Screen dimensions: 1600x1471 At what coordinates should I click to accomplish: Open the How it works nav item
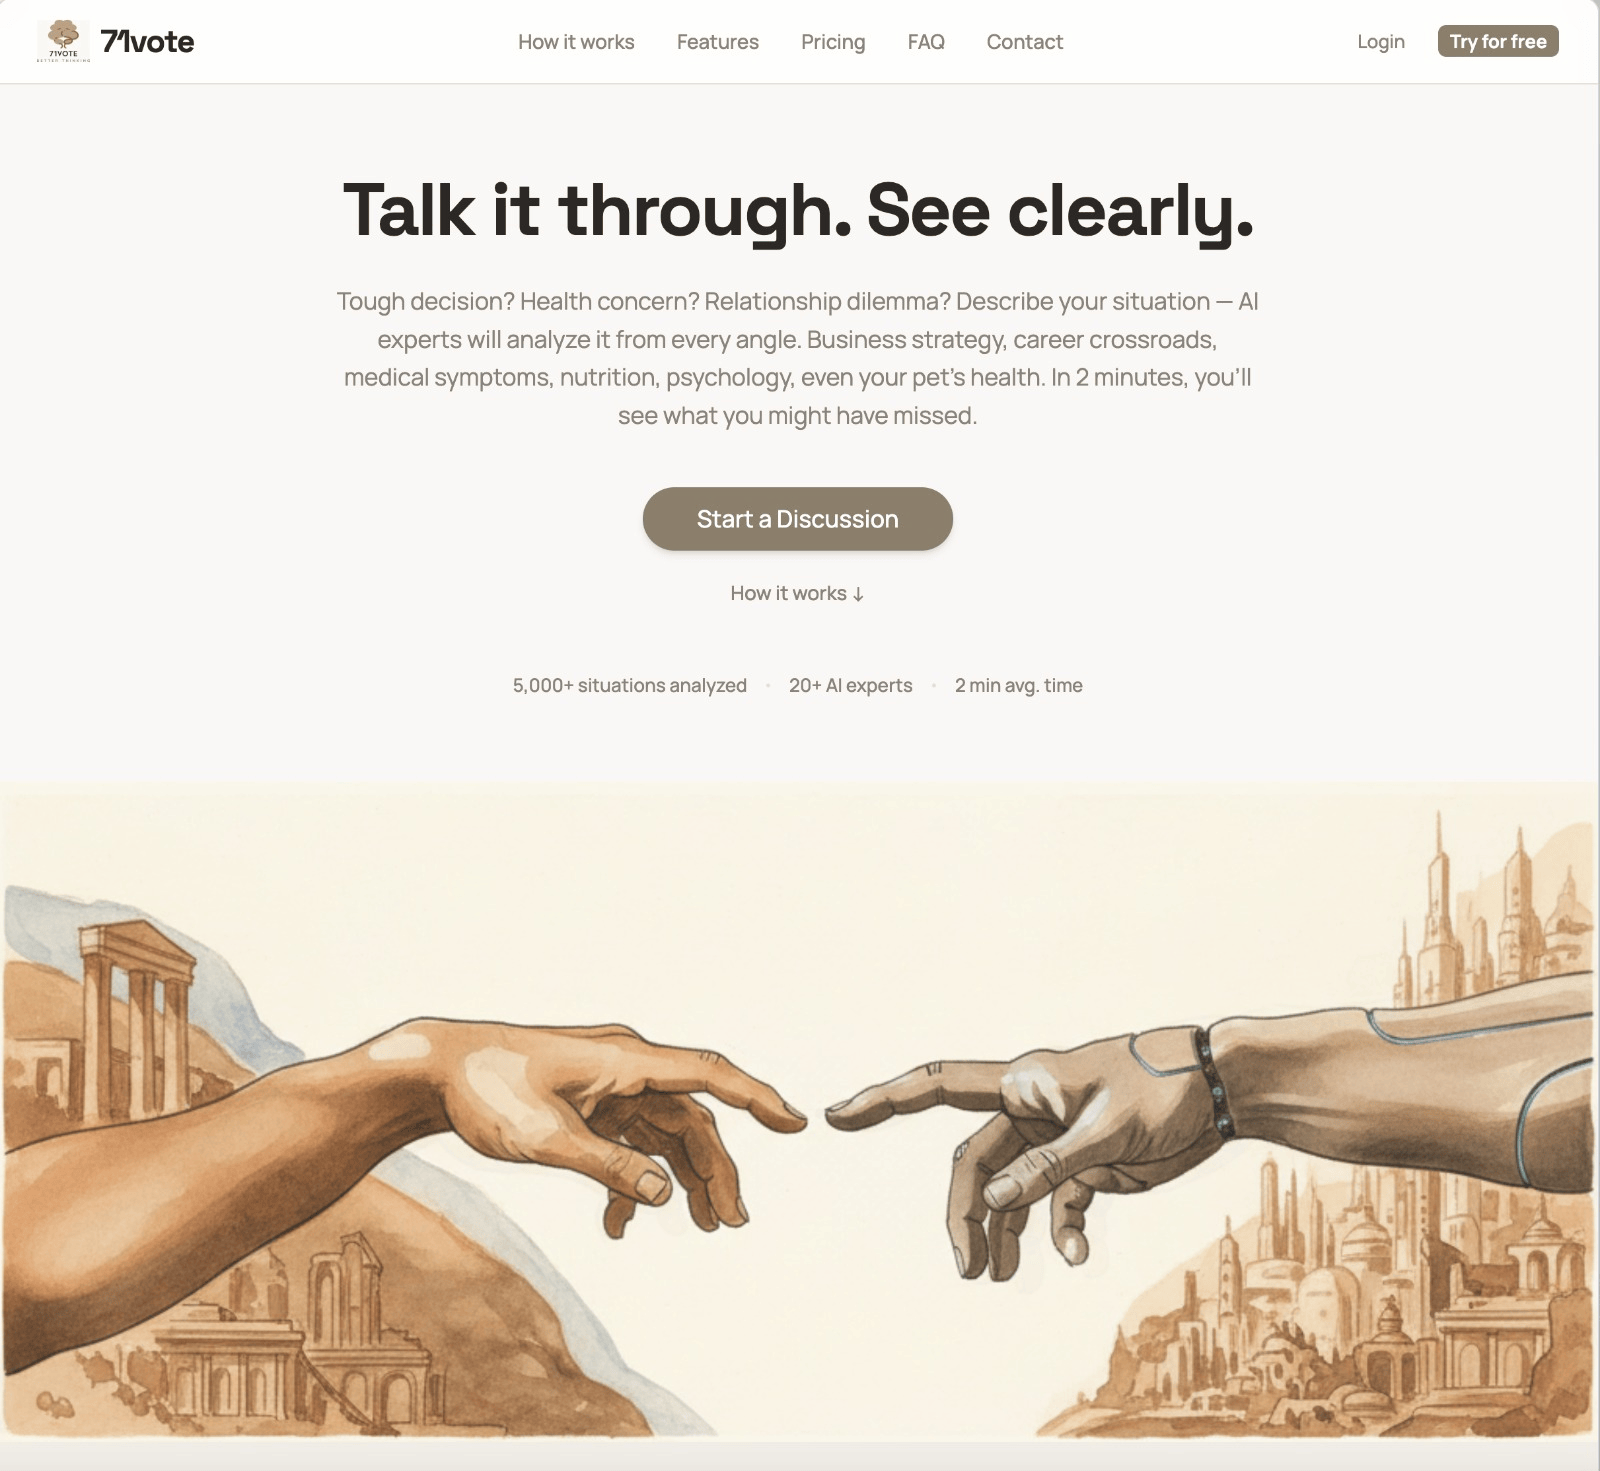(576, 42)
